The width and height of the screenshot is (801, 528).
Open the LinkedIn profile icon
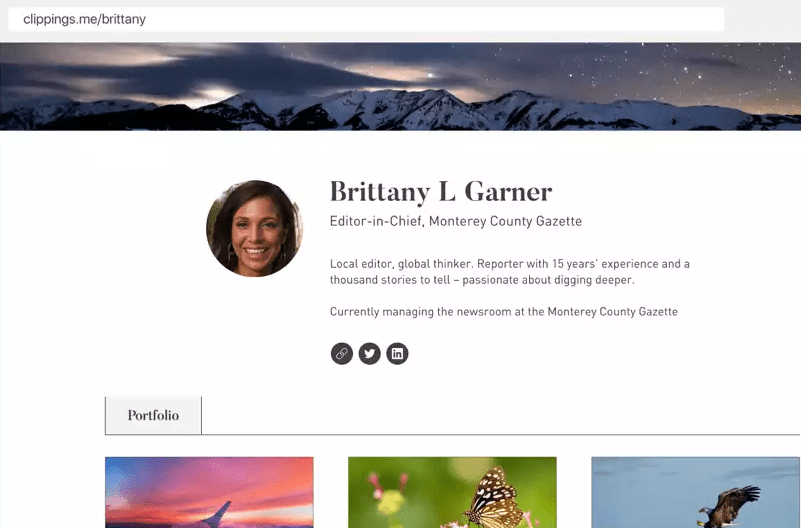click(397, 353)
